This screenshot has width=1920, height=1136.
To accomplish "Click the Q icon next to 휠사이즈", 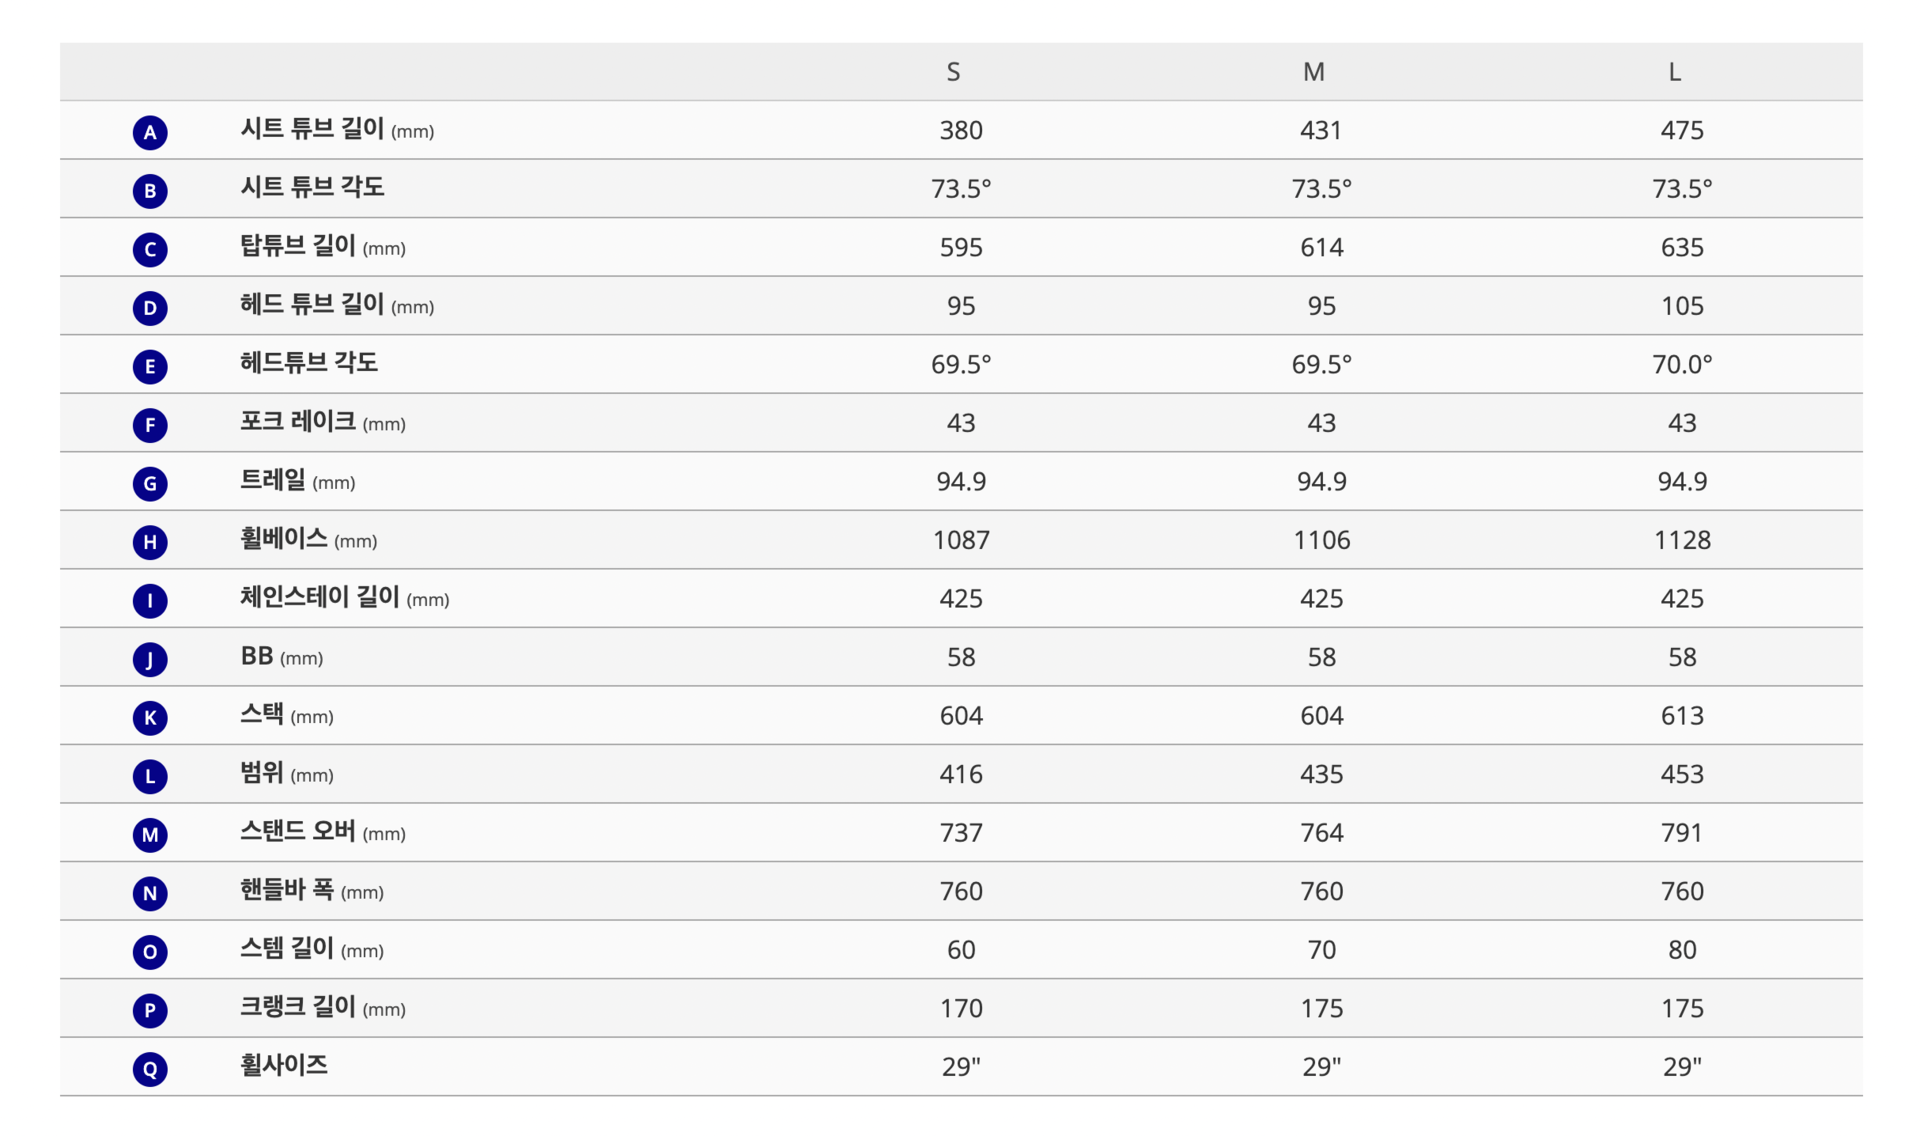I will point(150,1069).
